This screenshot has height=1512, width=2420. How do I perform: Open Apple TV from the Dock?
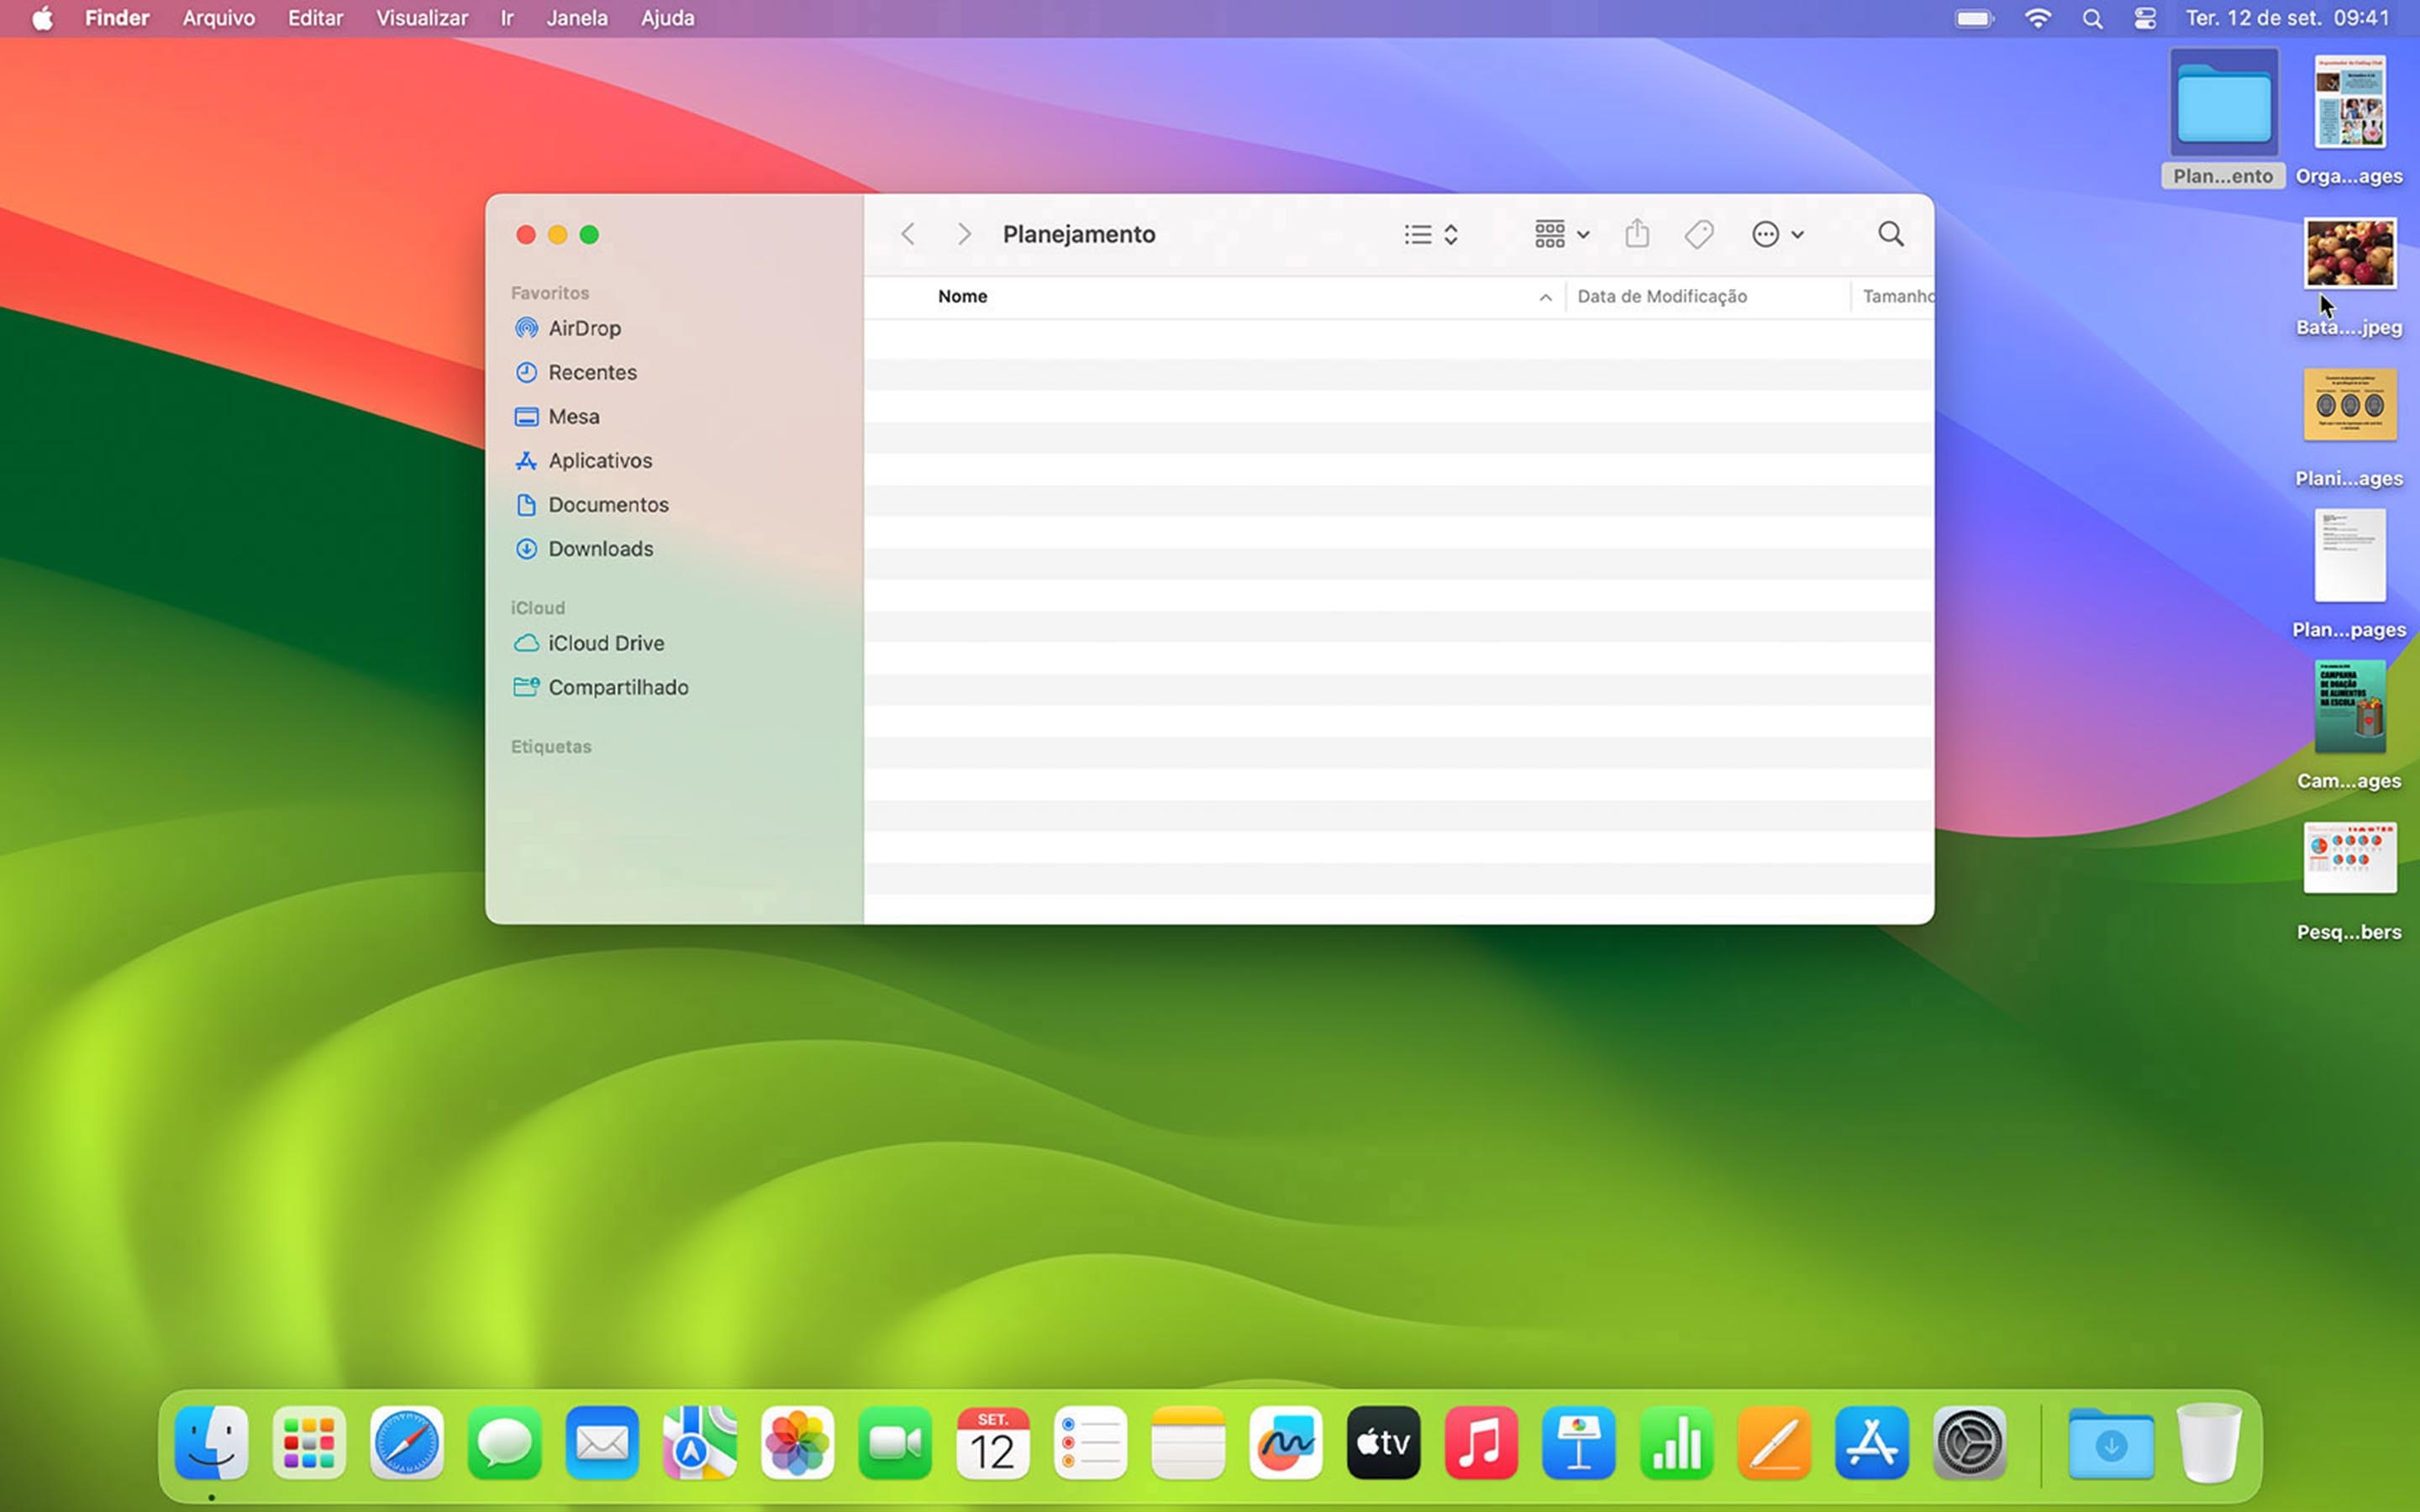click(x=1383, y=1442)
